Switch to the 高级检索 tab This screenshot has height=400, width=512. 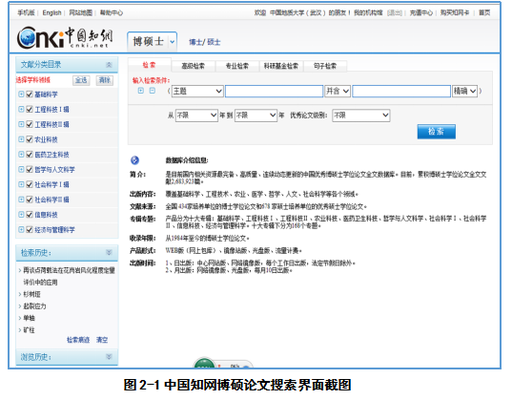(x=193, y=66)
